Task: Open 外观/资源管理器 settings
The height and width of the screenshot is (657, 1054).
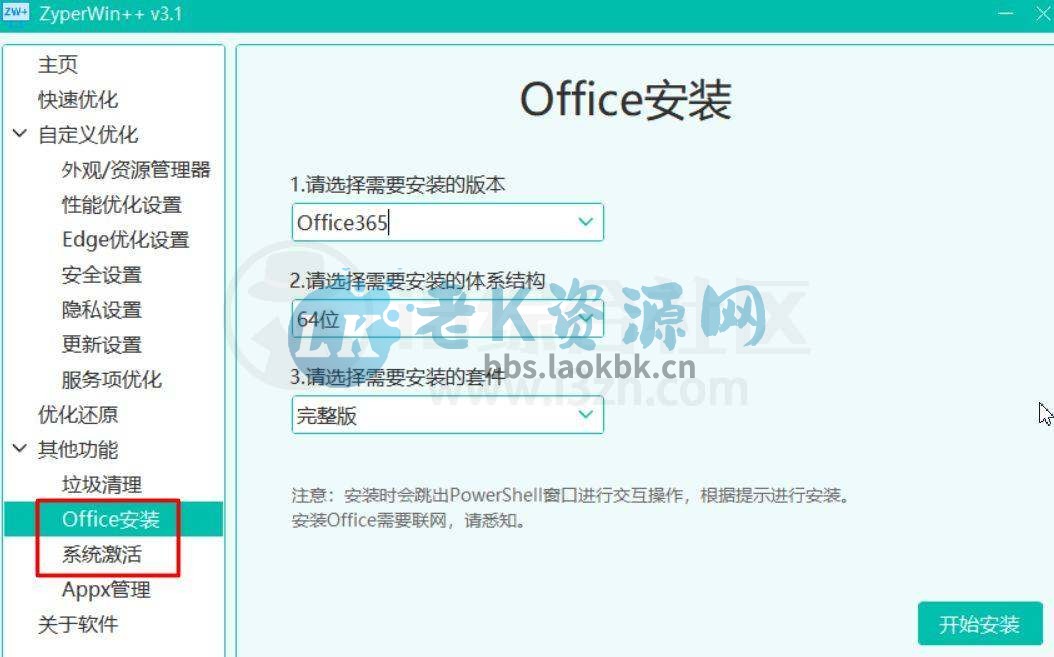Action: [x=136, y=169]
